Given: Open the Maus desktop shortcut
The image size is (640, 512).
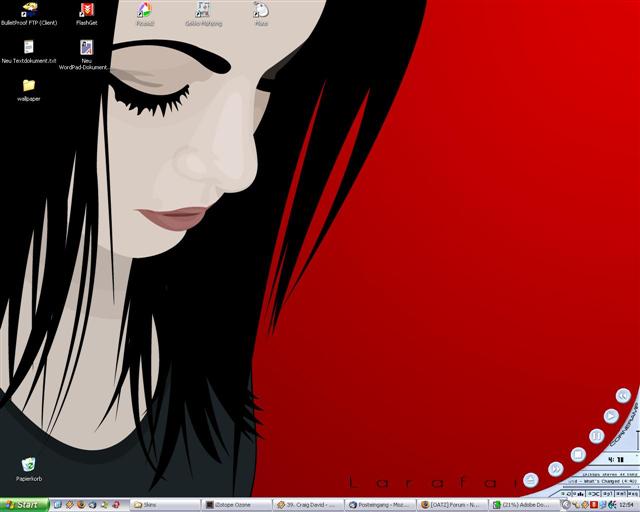Looking at the screenshot, I should [x=260, y=11].
